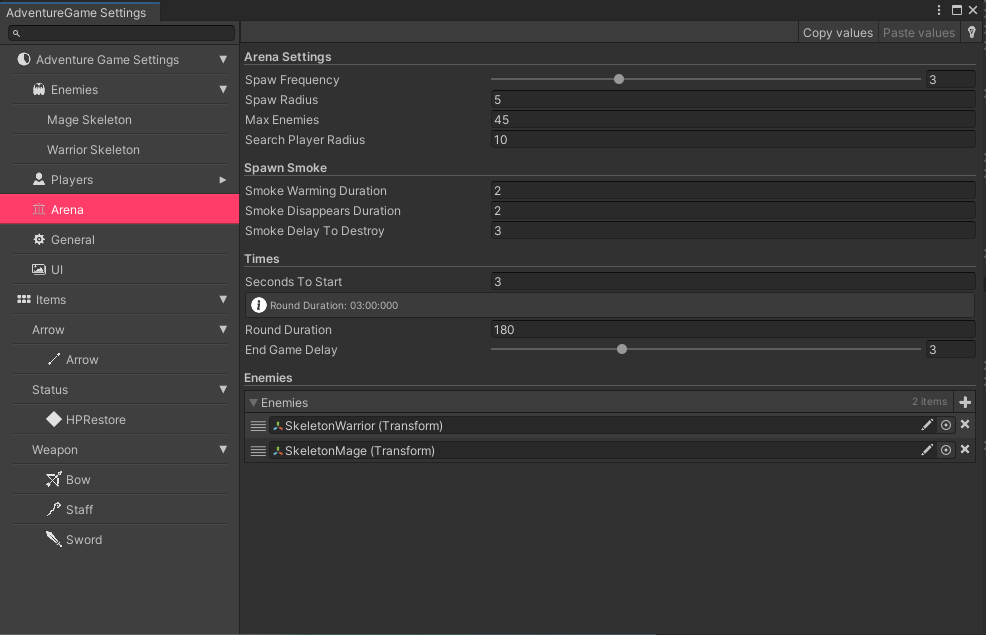Click the '2 items' count label
Screen dimensions: 986x635
[929, 402]
